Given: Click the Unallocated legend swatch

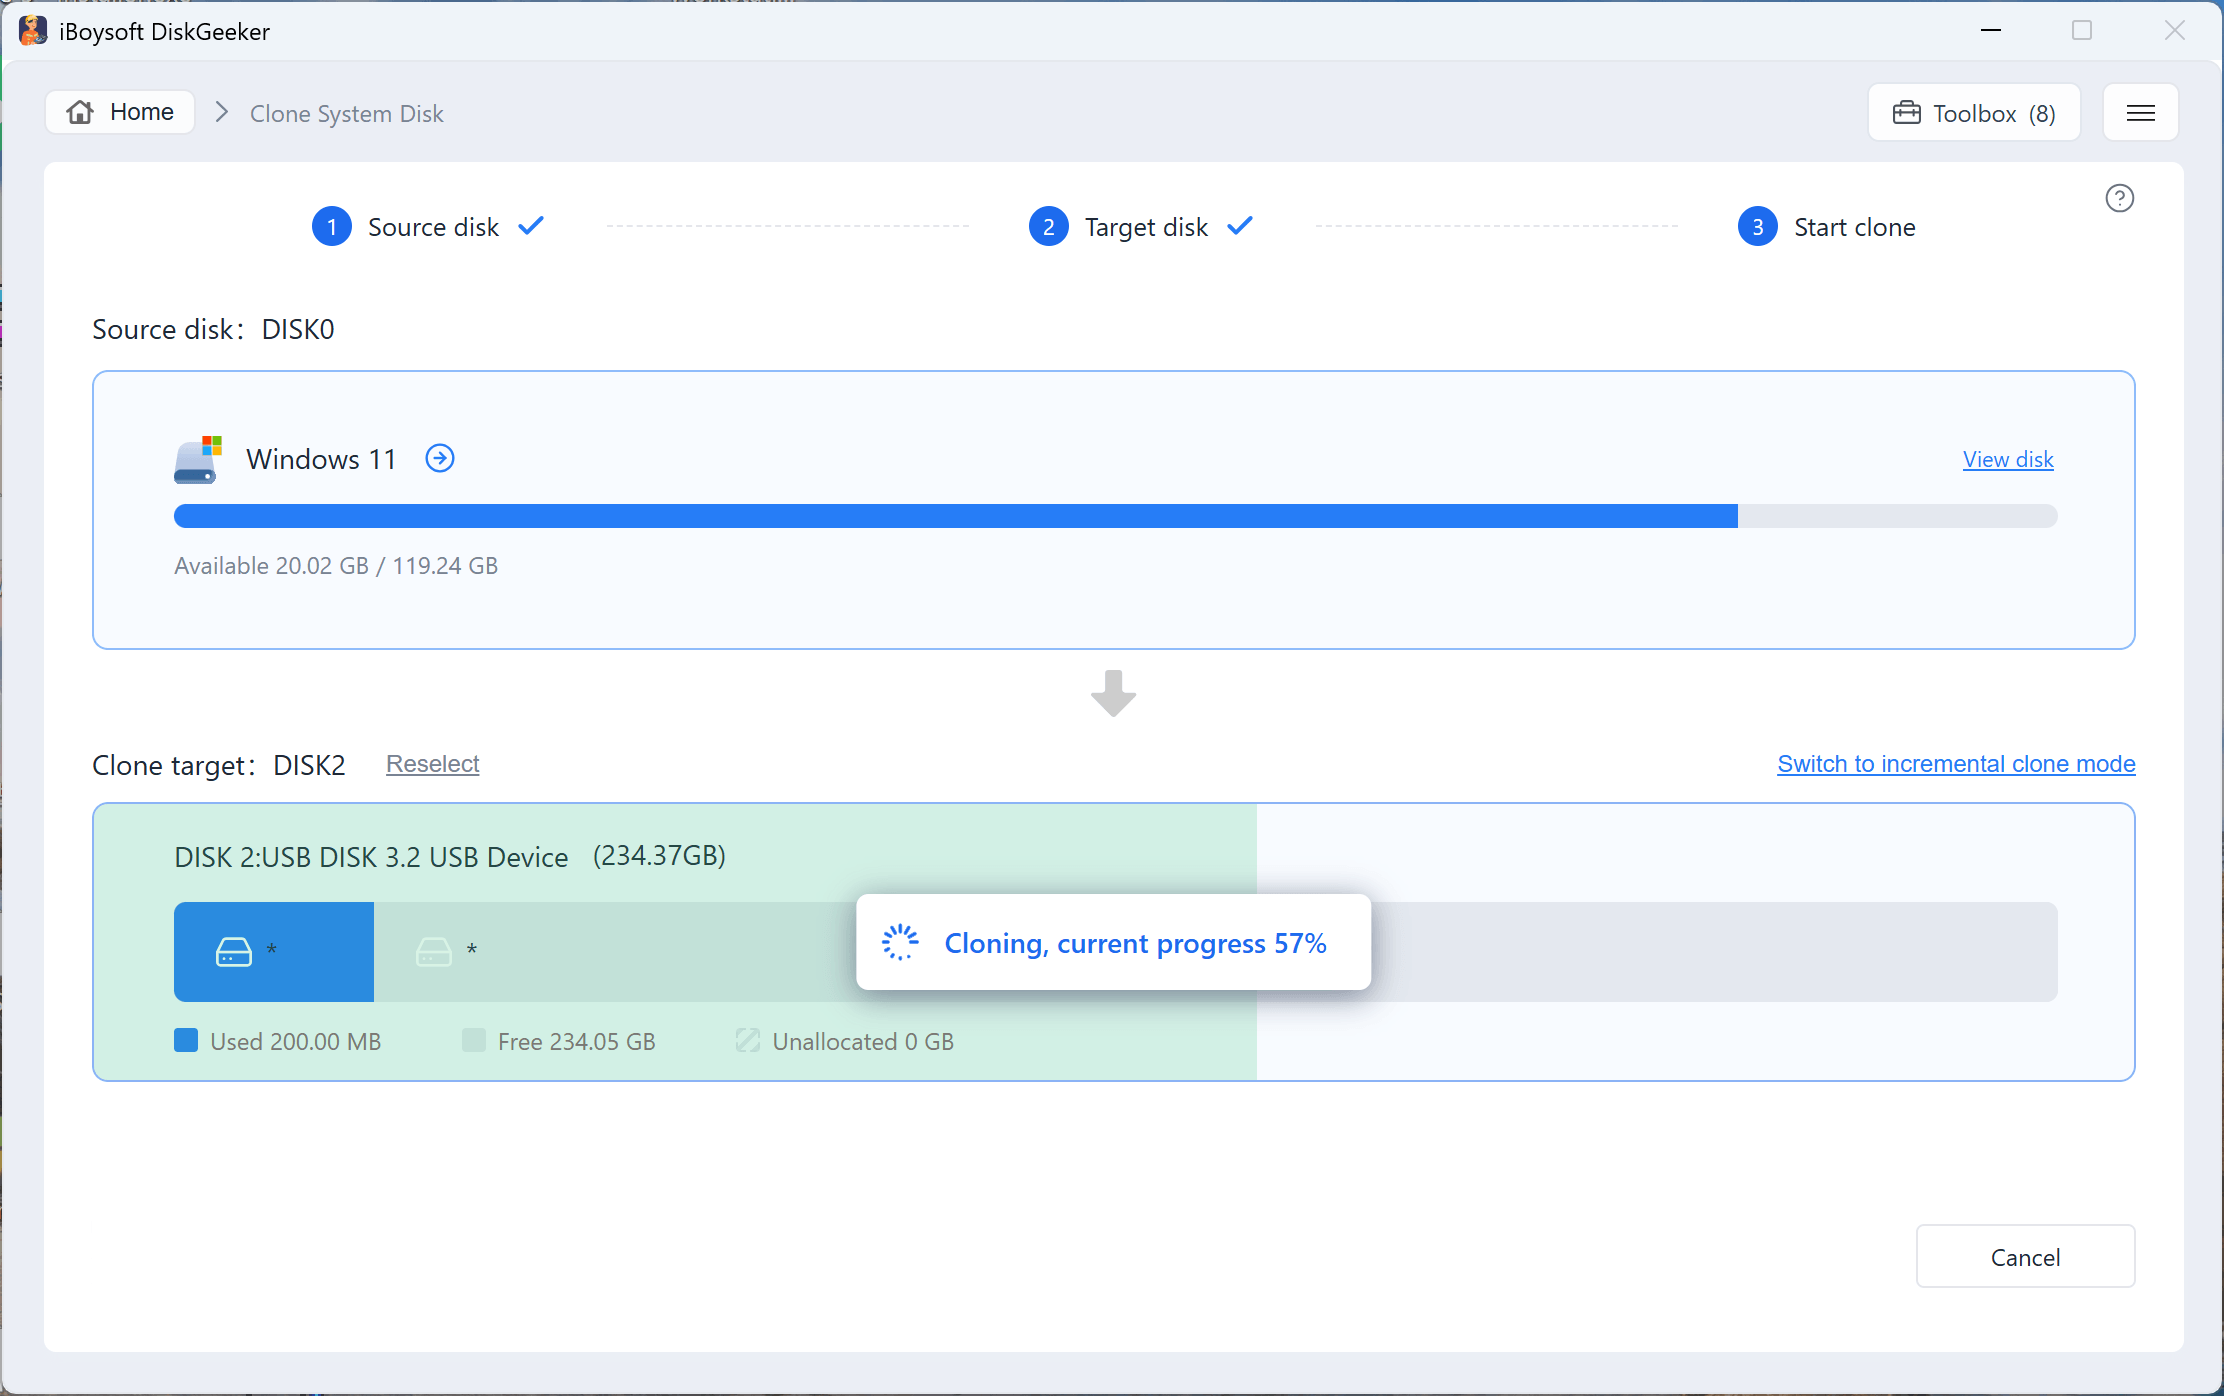Looking at the screenshot, I should pyautogui.click(x=748, y=1041).
